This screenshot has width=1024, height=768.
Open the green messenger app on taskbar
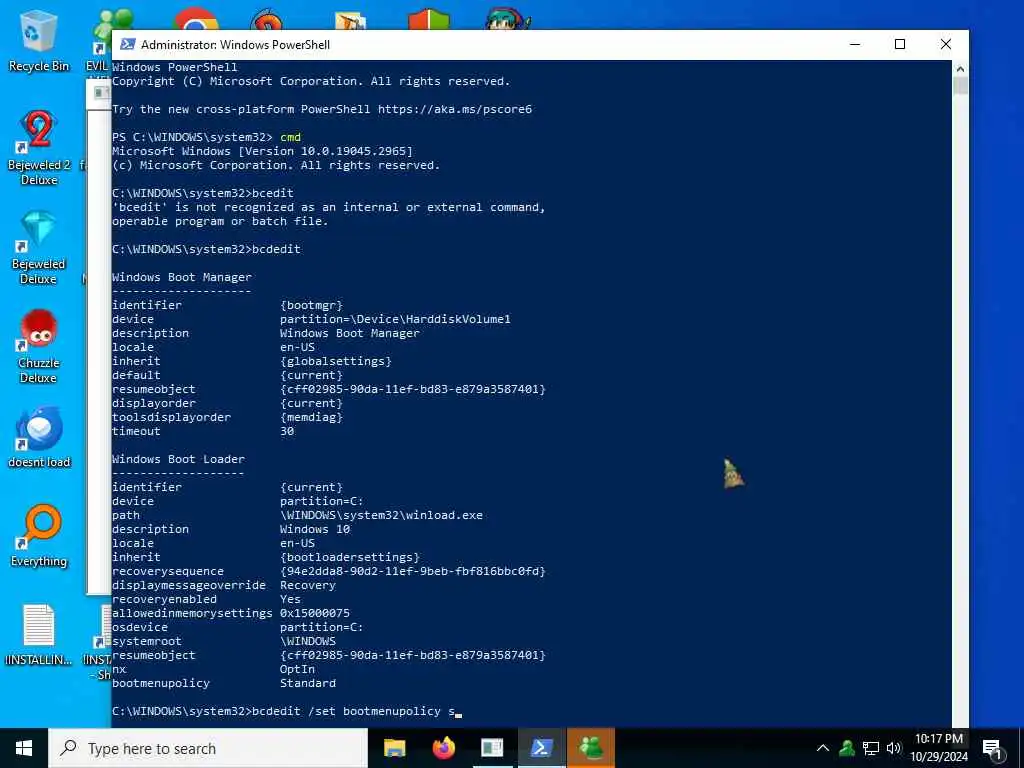click(590, 748)
